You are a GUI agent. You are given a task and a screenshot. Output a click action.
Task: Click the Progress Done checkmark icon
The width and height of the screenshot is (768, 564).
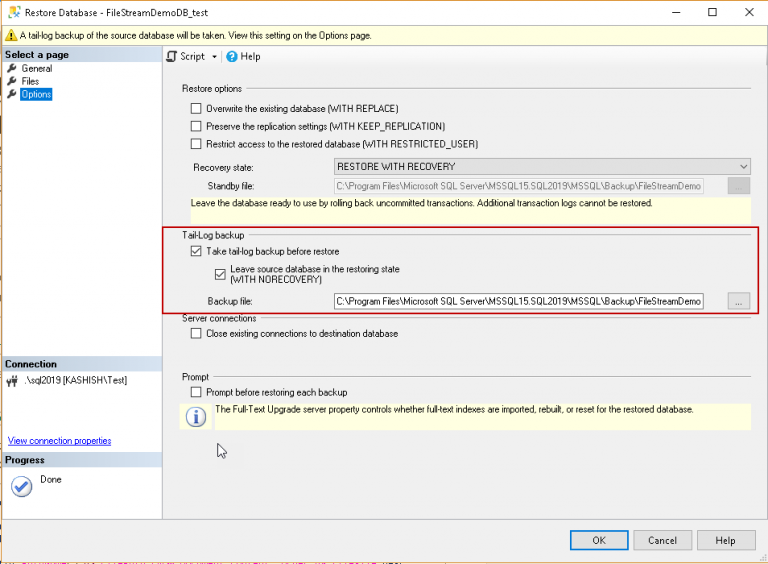point(22,486)
